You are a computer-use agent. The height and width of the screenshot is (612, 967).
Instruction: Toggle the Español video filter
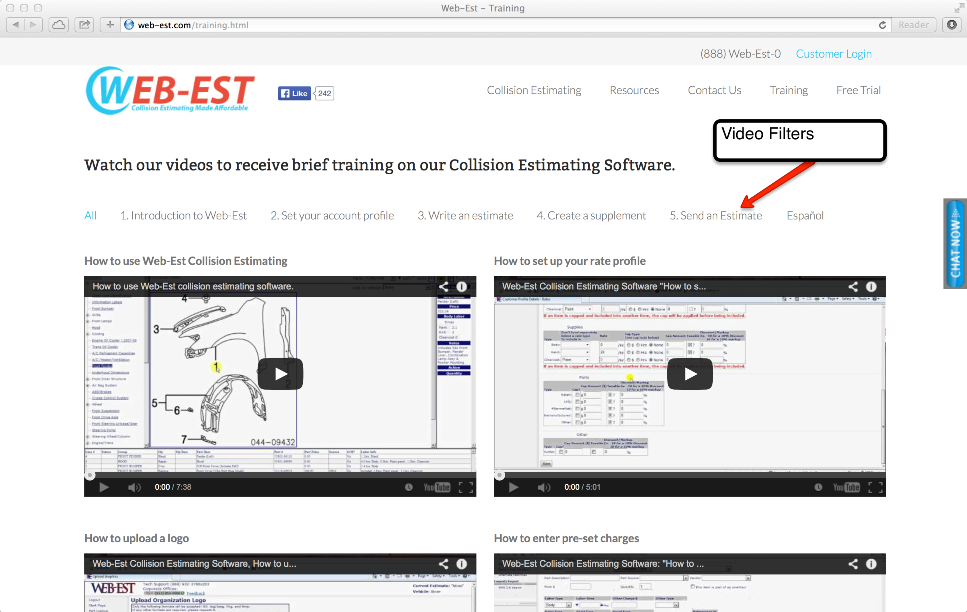805,214
